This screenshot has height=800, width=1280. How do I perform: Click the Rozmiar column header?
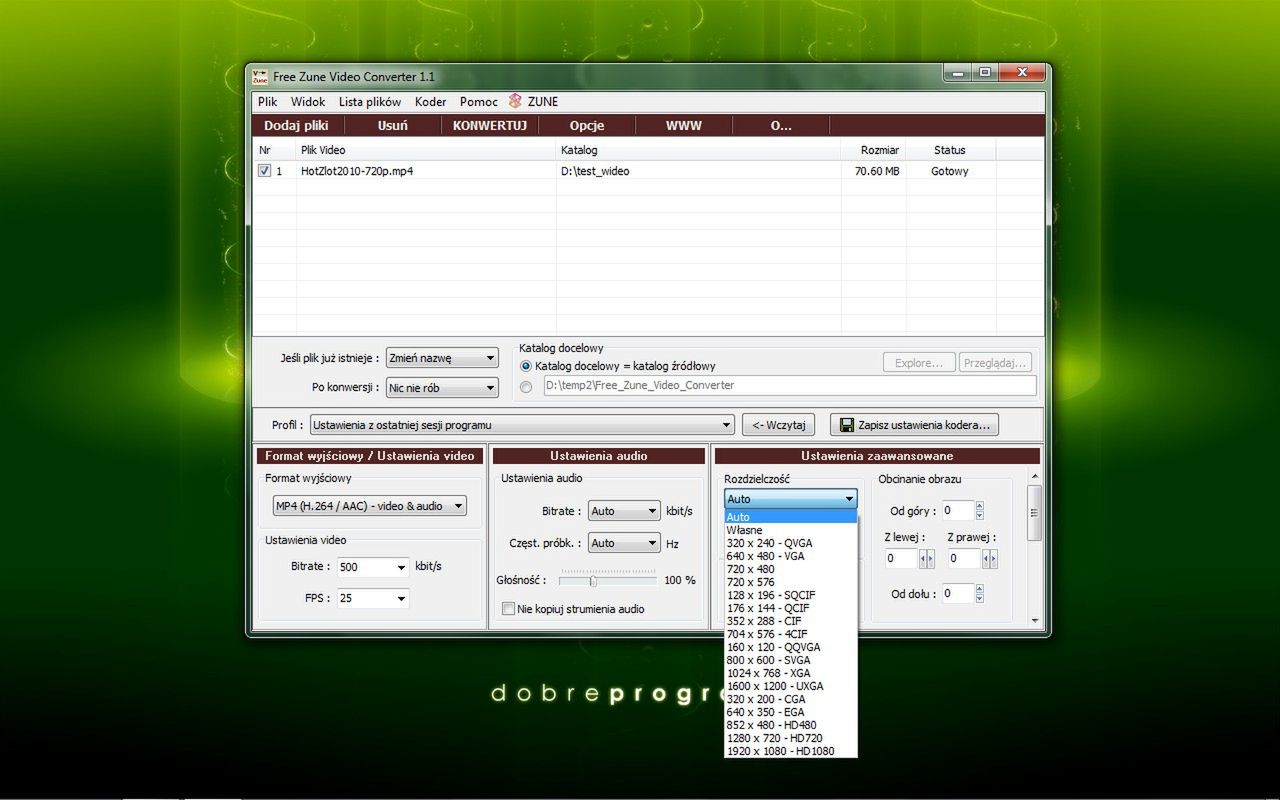point(873,150)
